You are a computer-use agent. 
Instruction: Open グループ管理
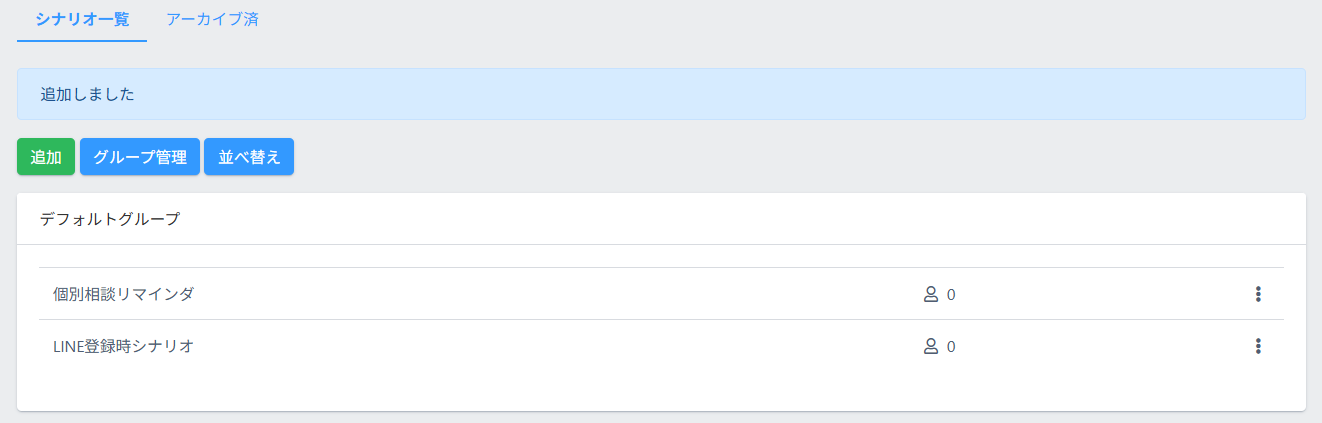pos(140,157)
